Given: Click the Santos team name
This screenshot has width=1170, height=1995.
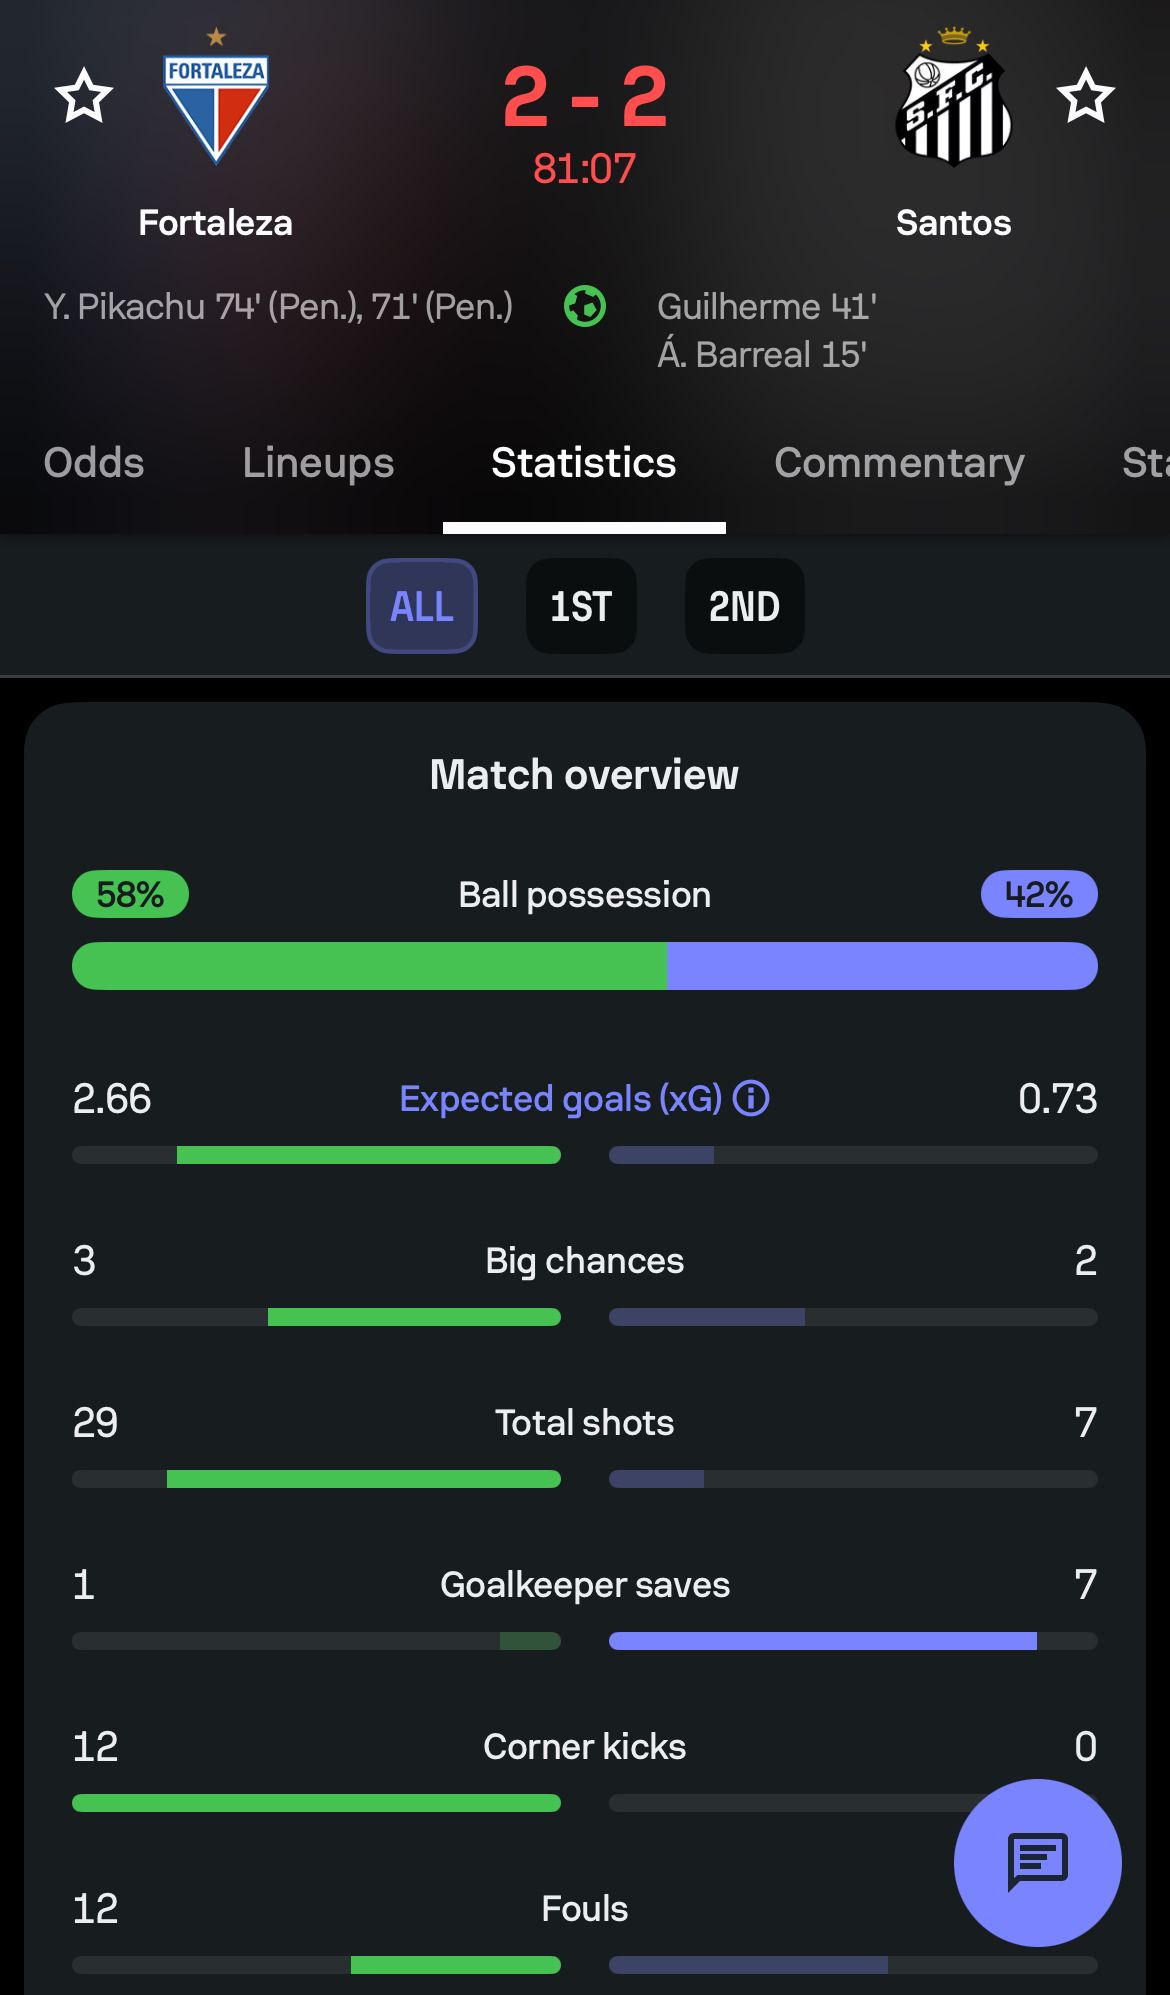Looking at the screenshot, I should (x=953, y=223).
